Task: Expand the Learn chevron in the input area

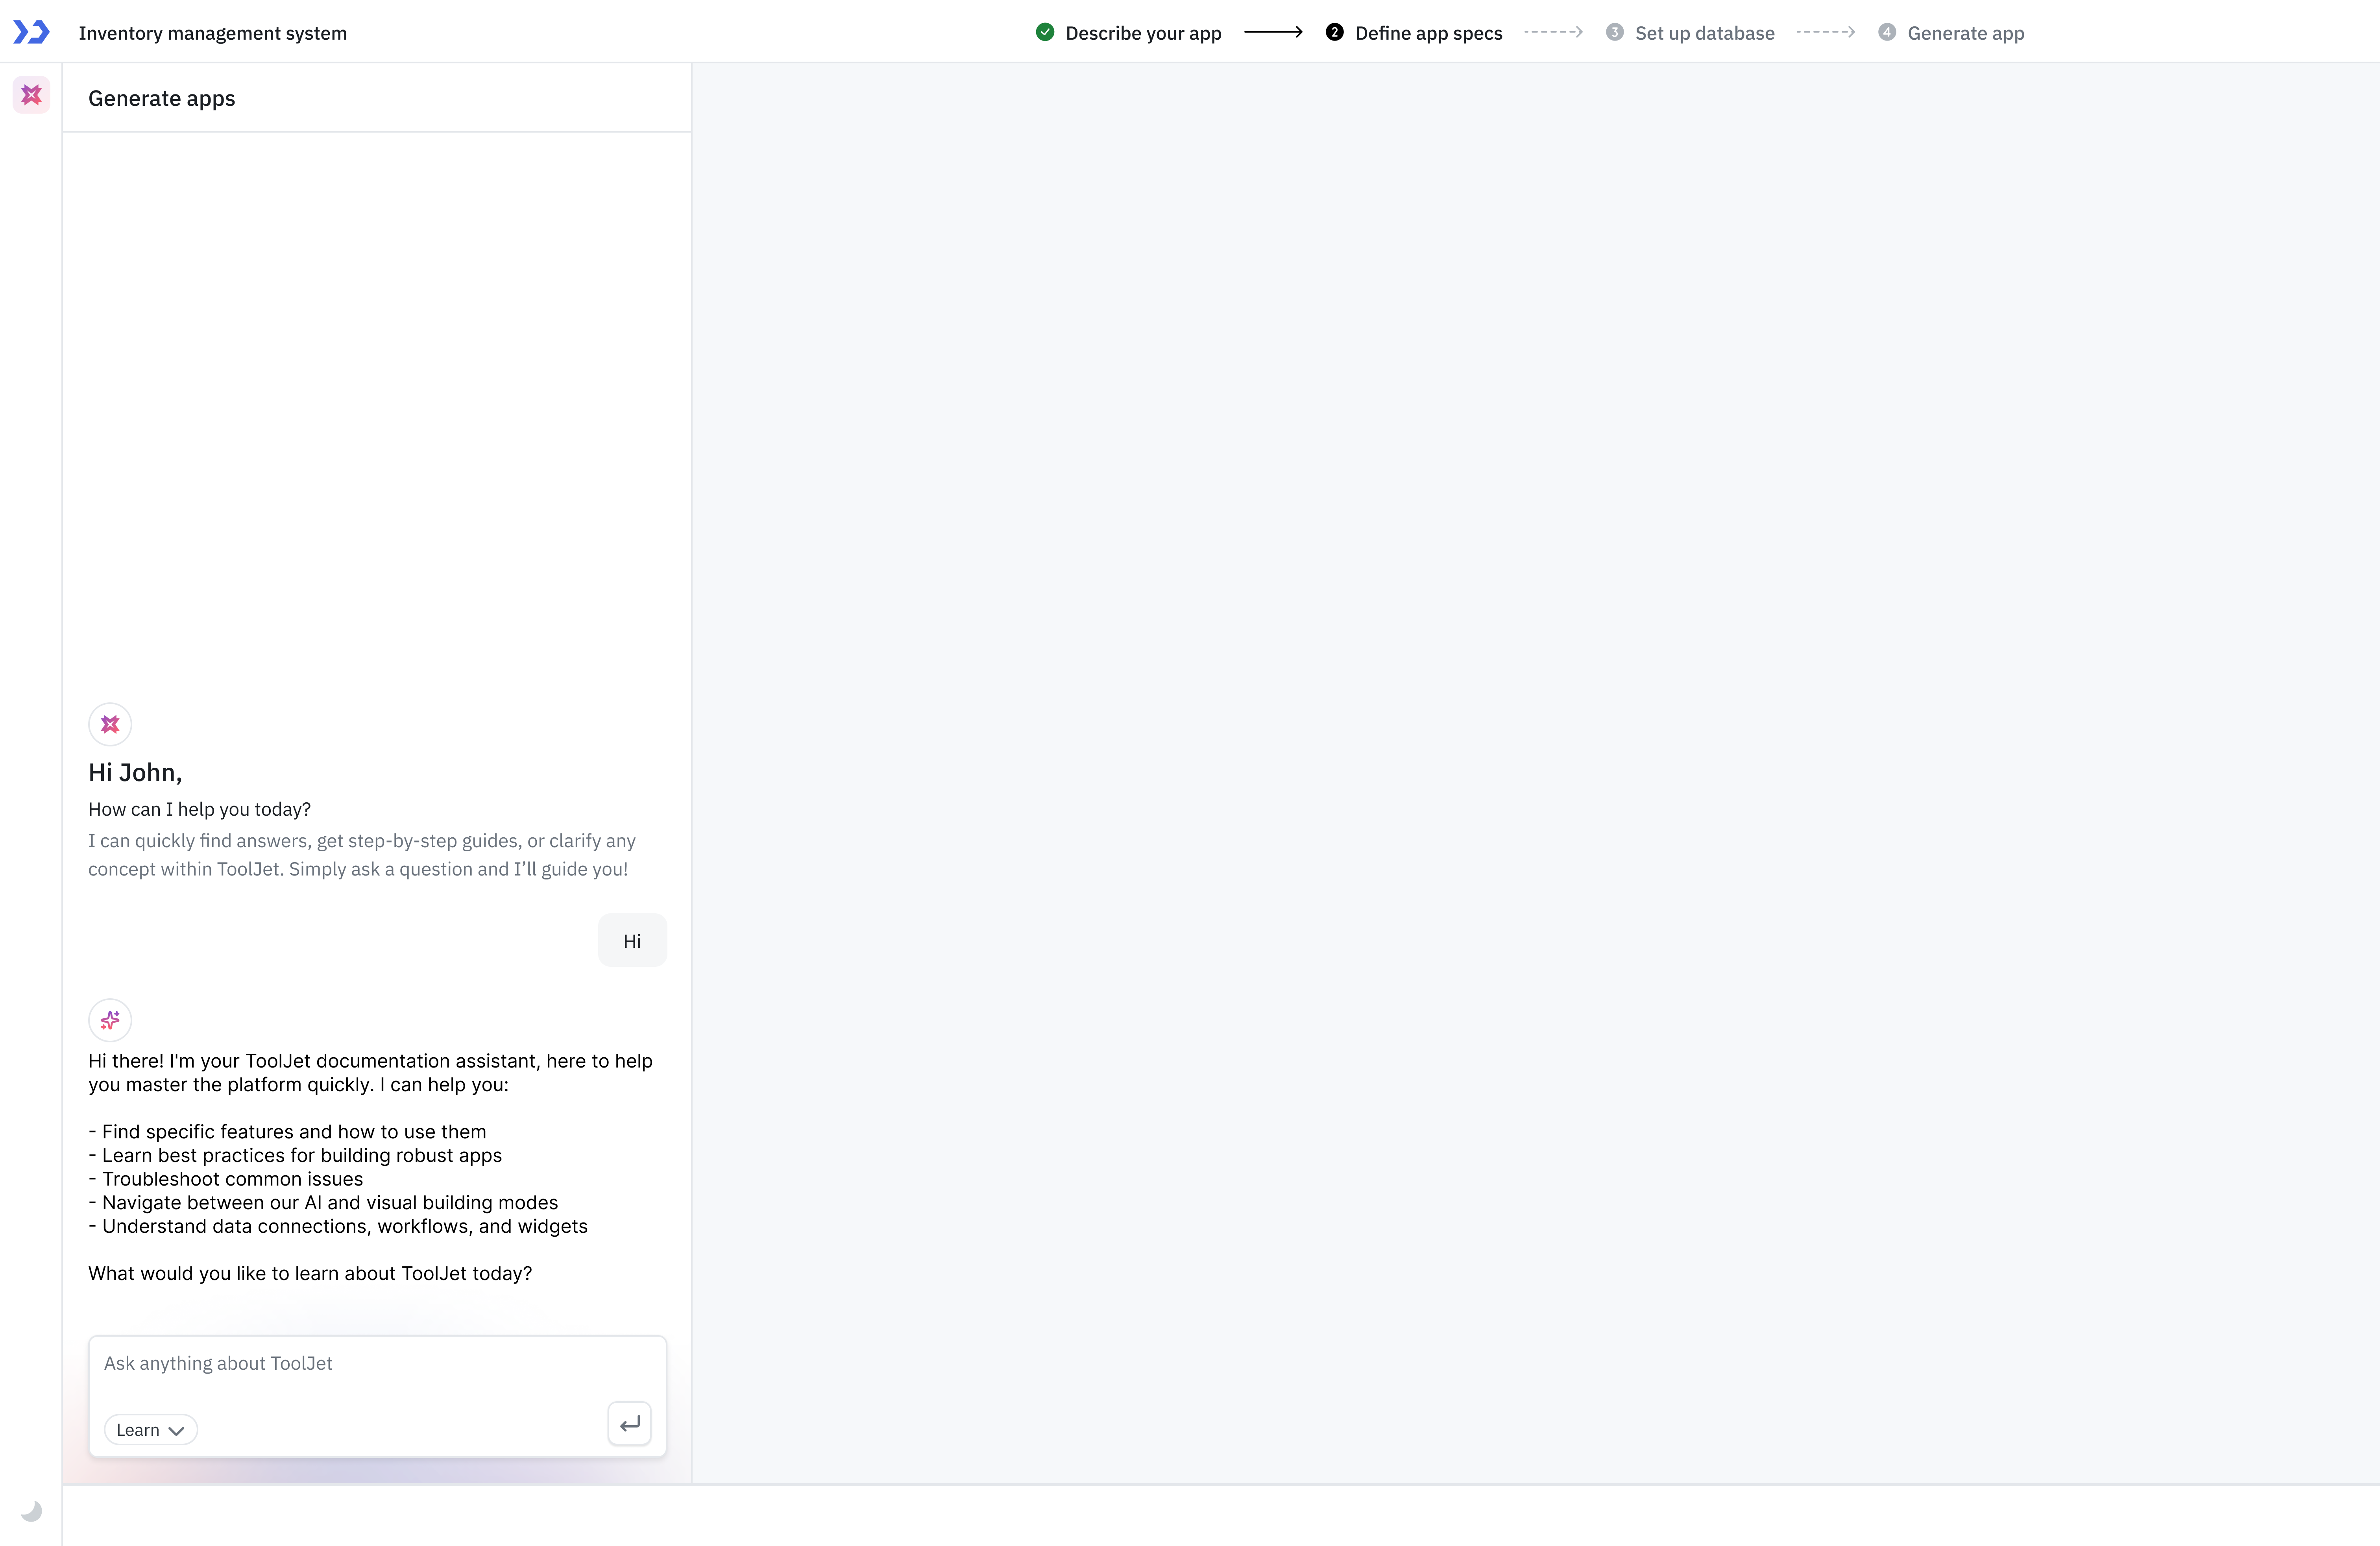Action: (178, 1430)
